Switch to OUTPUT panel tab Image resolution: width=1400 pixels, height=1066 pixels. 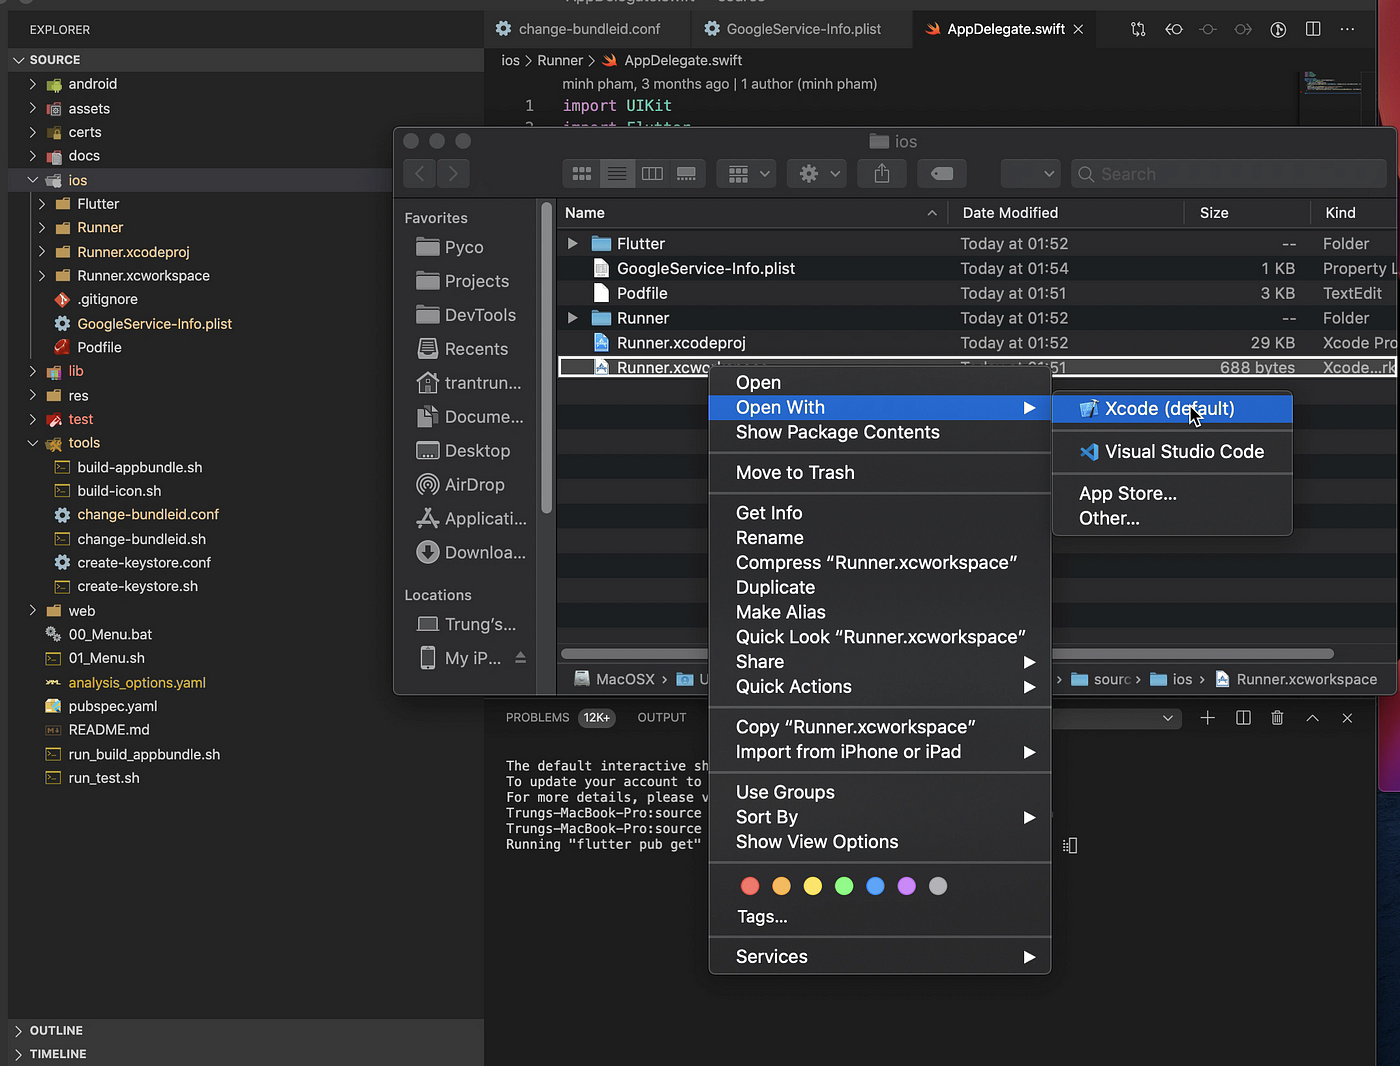(x=662, y=717)
